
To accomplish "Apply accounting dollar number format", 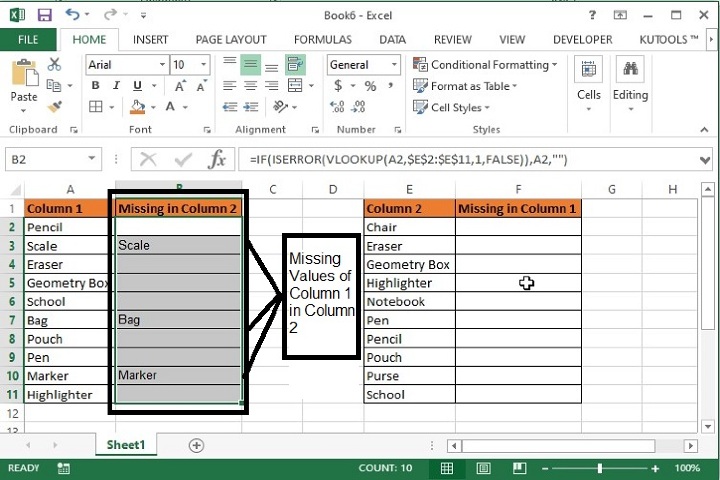I will click(338, 85).
